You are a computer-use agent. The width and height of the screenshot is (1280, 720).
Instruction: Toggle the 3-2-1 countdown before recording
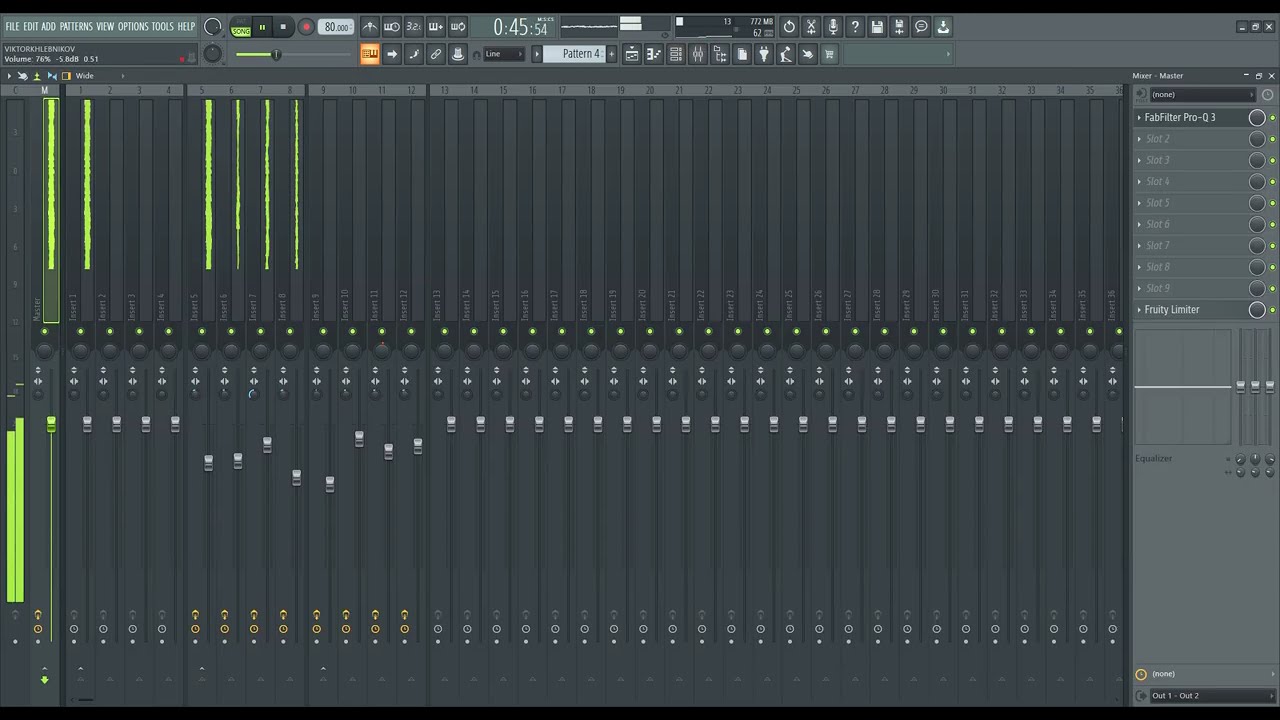414,27
